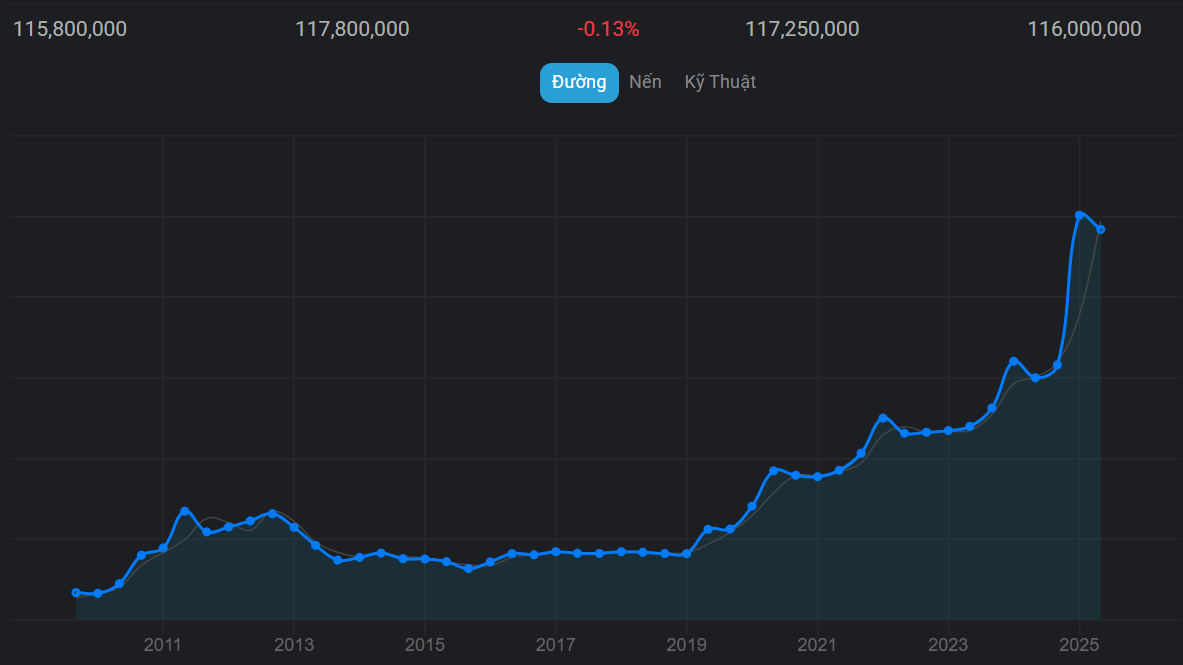Select the peak data point in mid-2011
Image resolution: width=1183 pixels, height=665 pixels.
click(x=185, y=511)
